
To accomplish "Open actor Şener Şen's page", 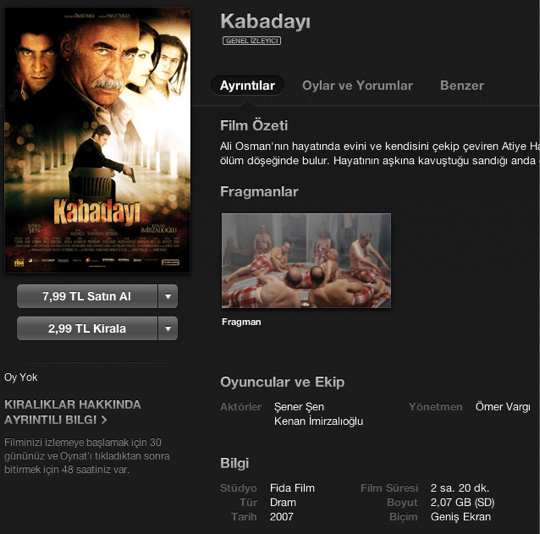I will pos(299,407).
